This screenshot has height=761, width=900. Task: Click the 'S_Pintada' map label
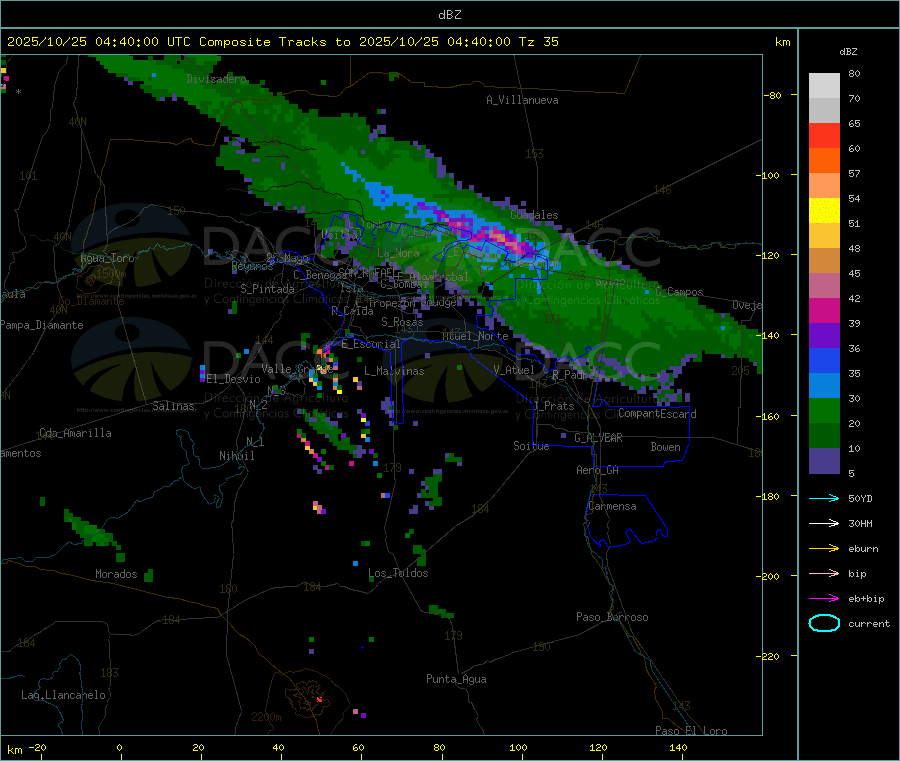pos(267,289)
